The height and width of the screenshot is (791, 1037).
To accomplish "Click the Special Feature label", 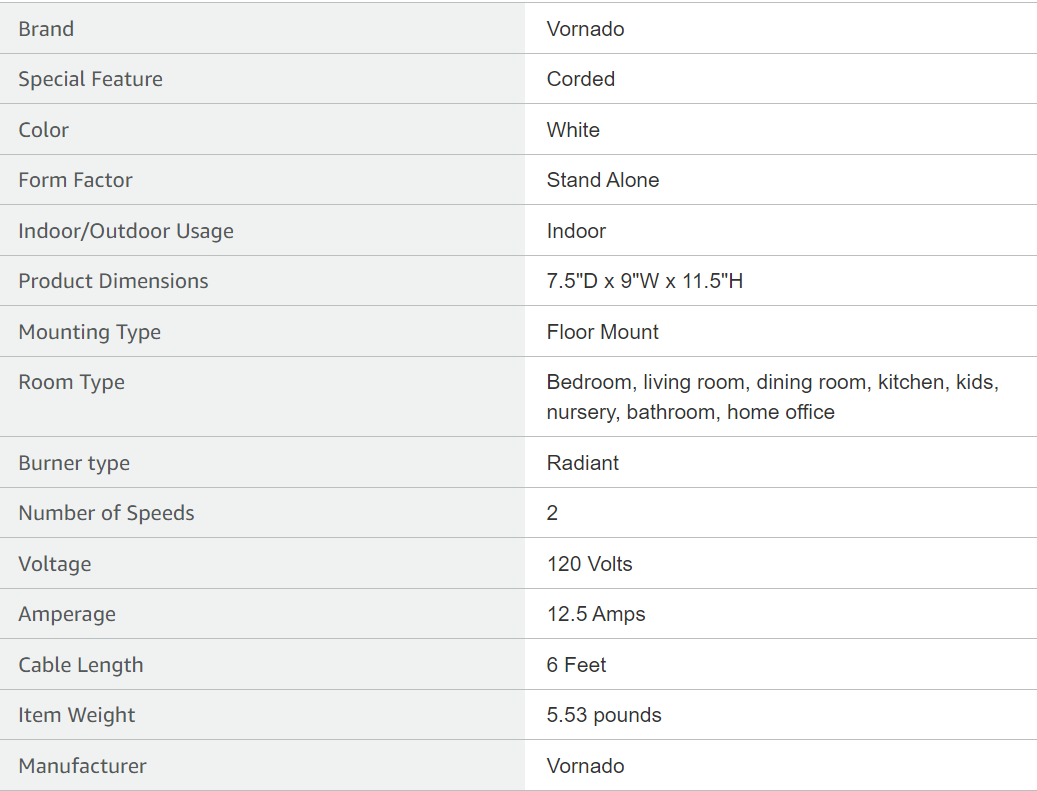I will [x=91, y=79].
